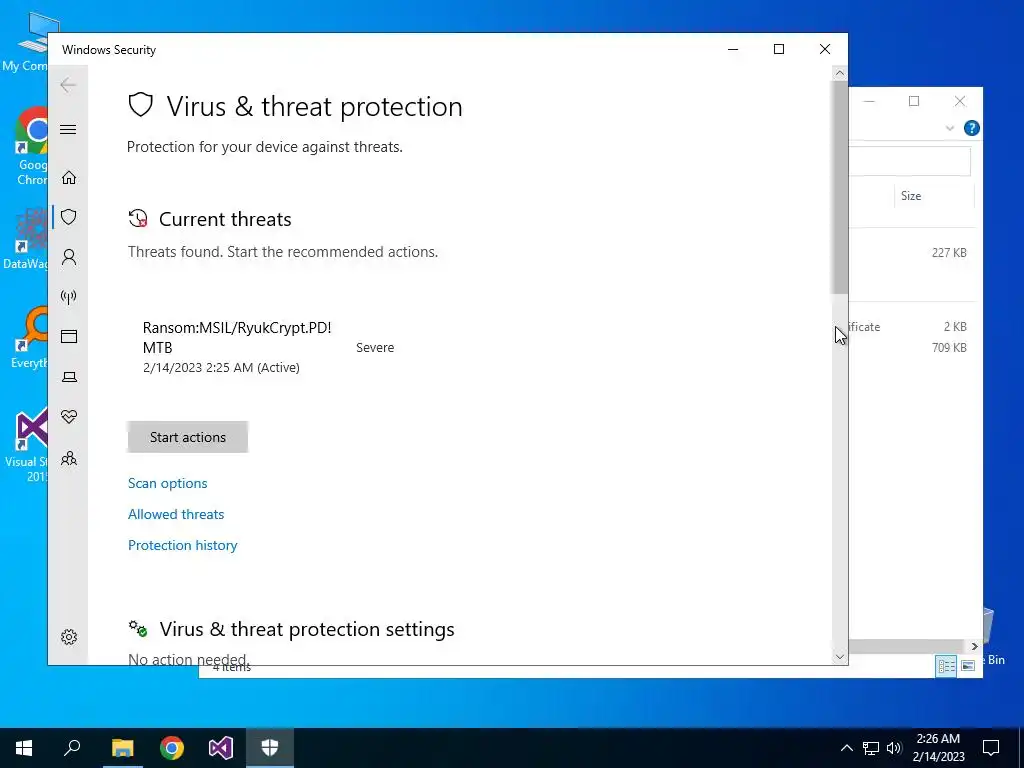Image resolution: width=1024 pixels, height=768 pixels.
Task: Open the Home section in the sidebar
Action: click(x=69, y=178)
